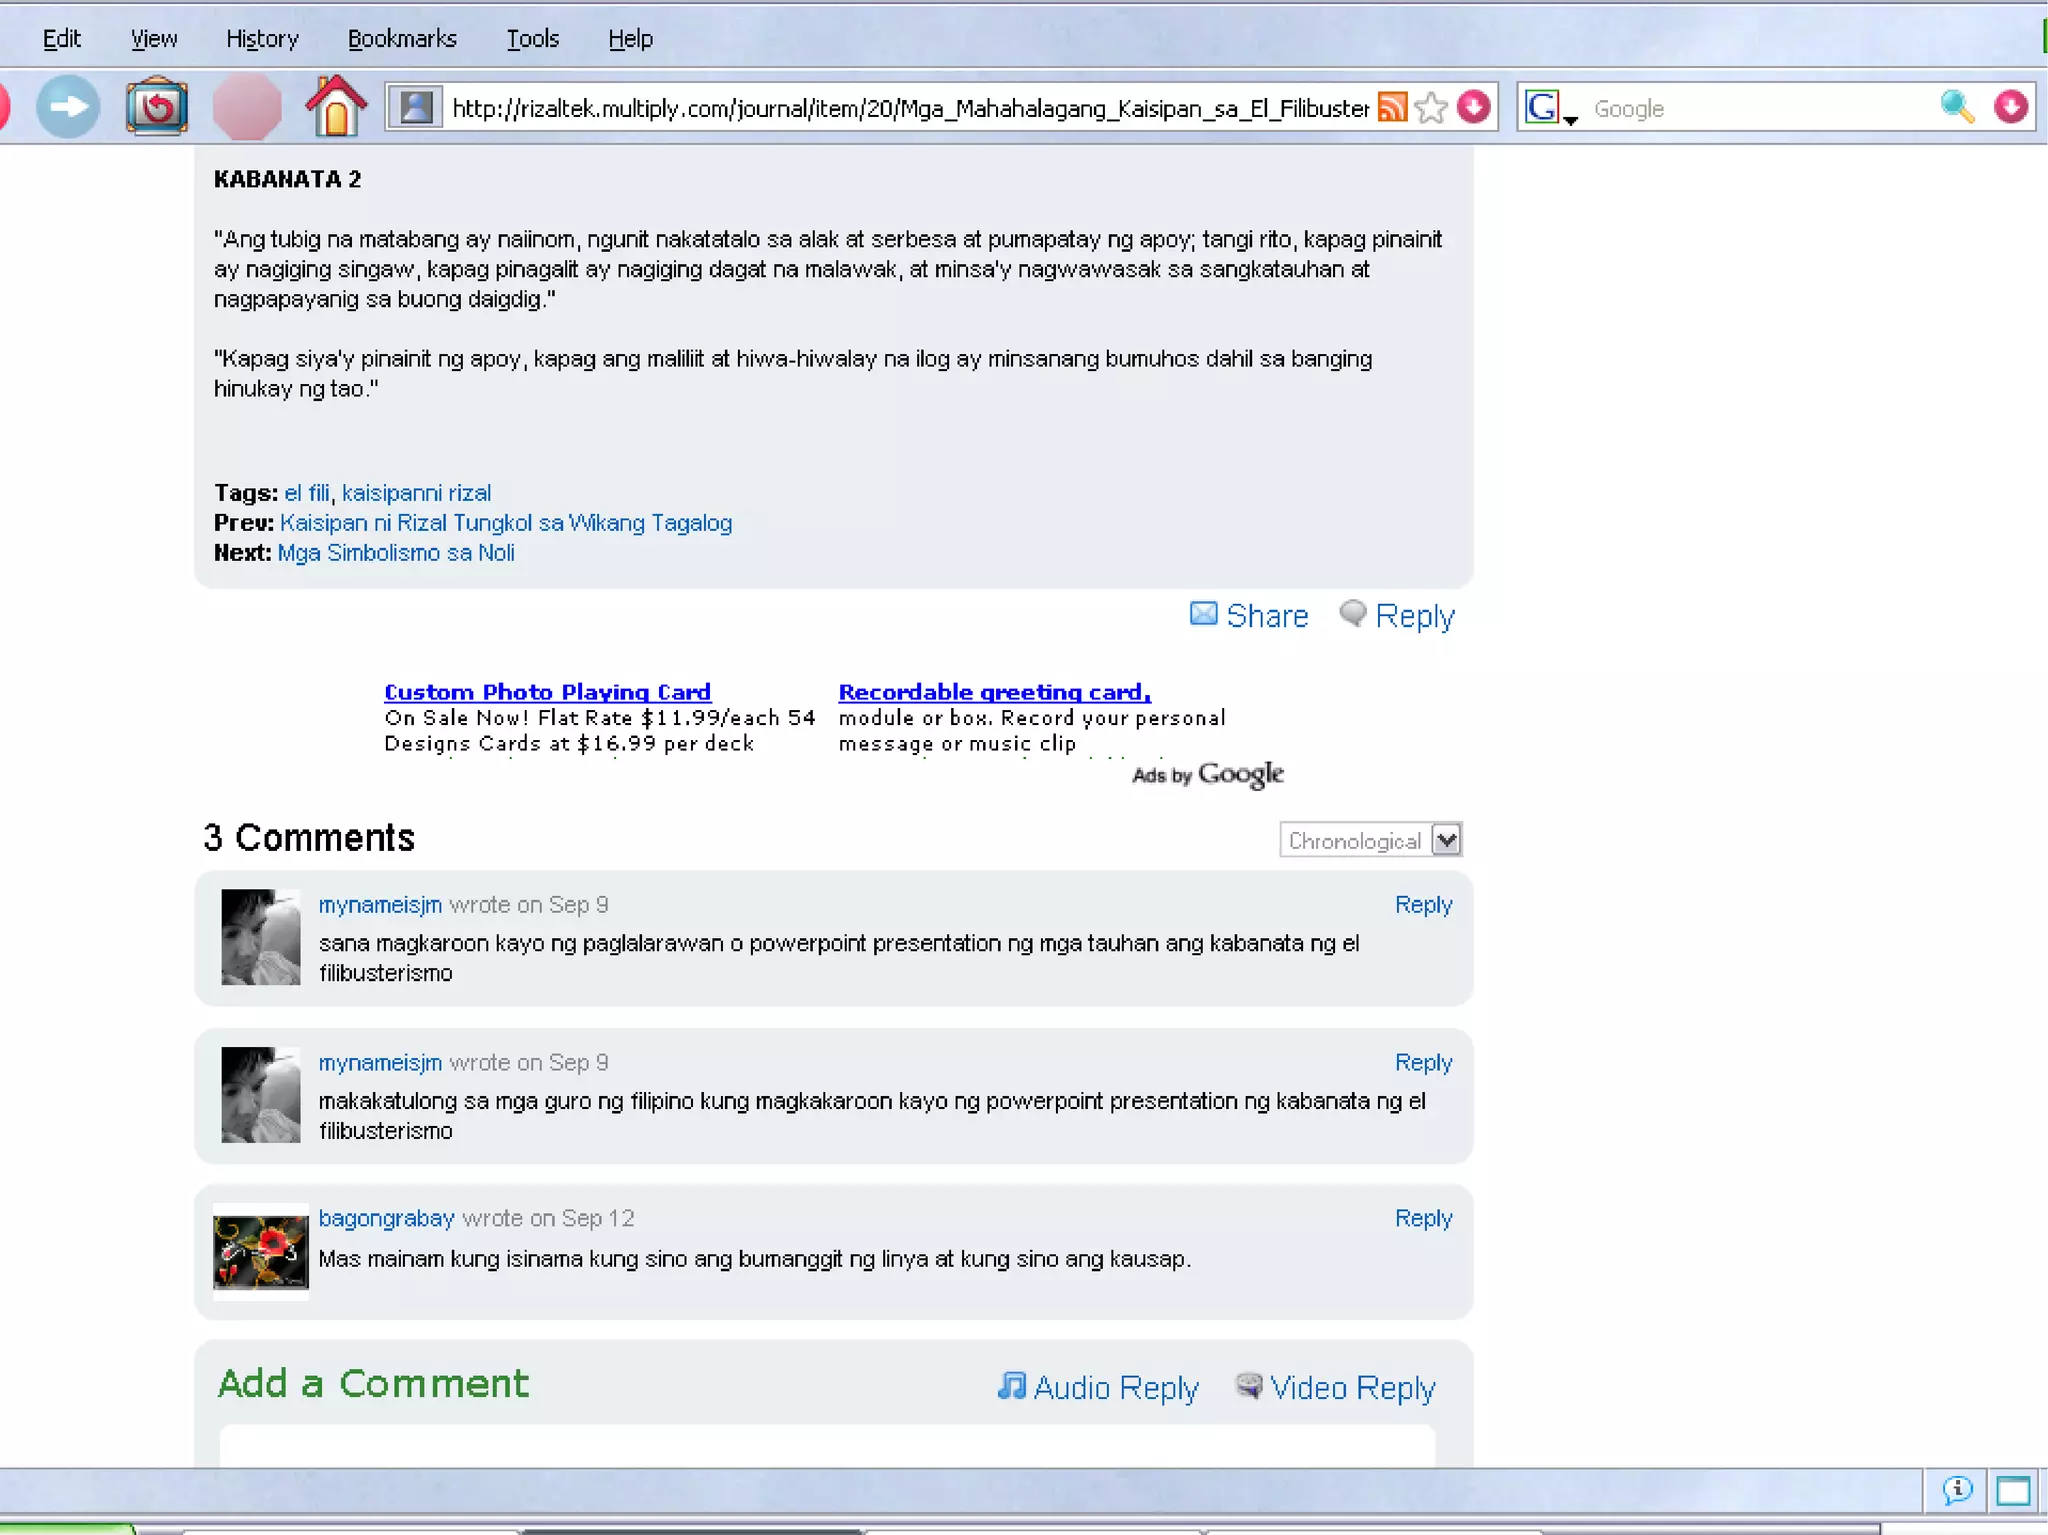Click the RSS feed icon in address bar

[x=1392, y=107]
